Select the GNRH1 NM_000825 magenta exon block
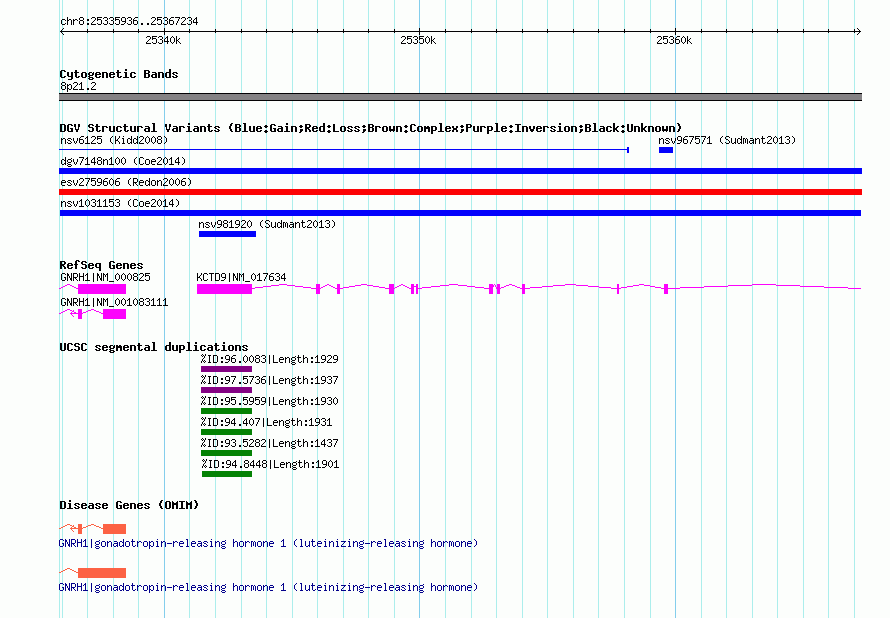The image size is (890, 618). coord(102,289)
